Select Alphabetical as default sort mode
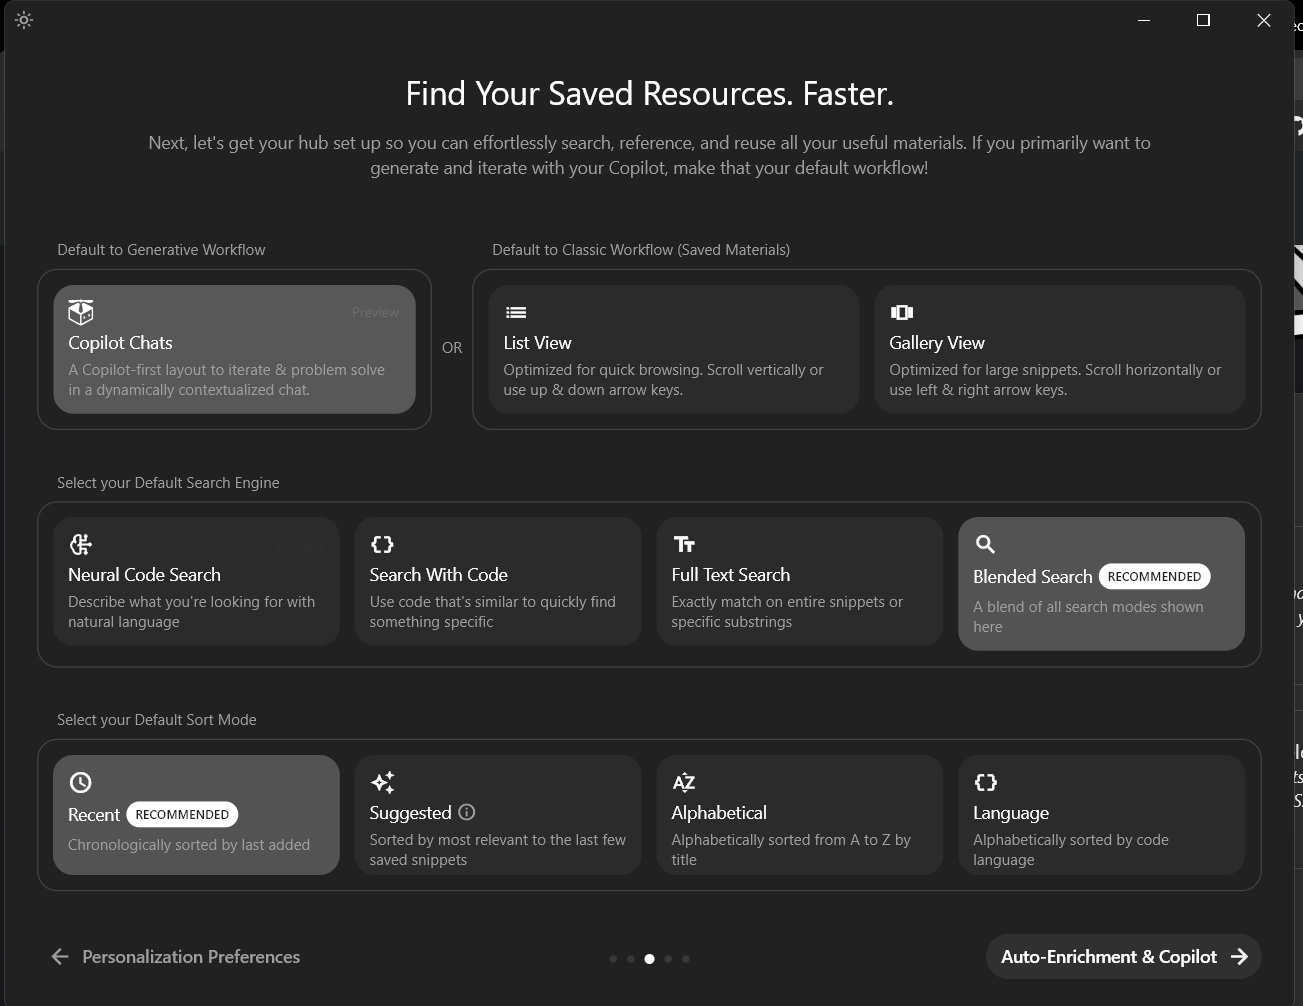The width and height of the screenshot is (1303, 1006). [x=799, y=814]
